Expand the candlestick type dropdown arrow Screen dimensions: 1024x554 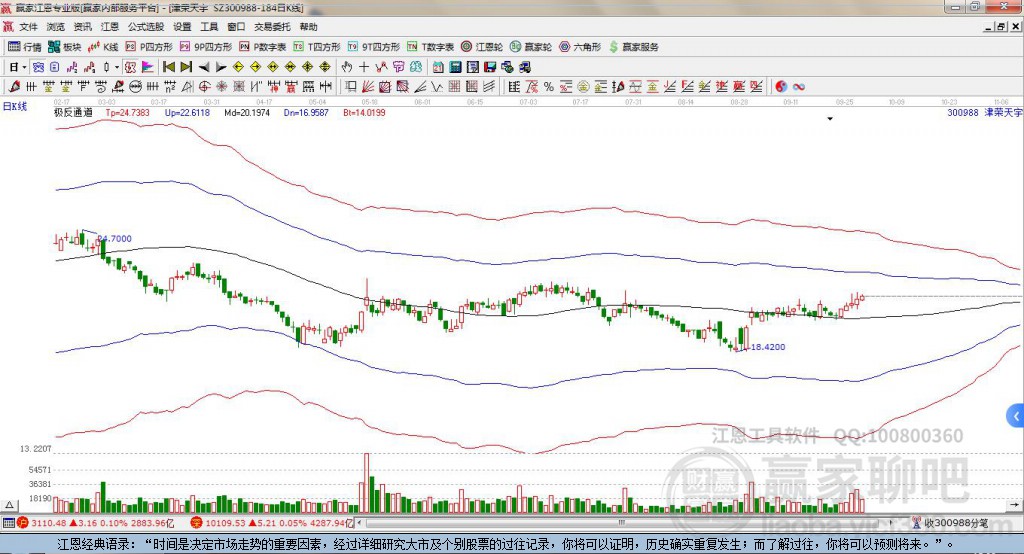(x=117, y=67)
